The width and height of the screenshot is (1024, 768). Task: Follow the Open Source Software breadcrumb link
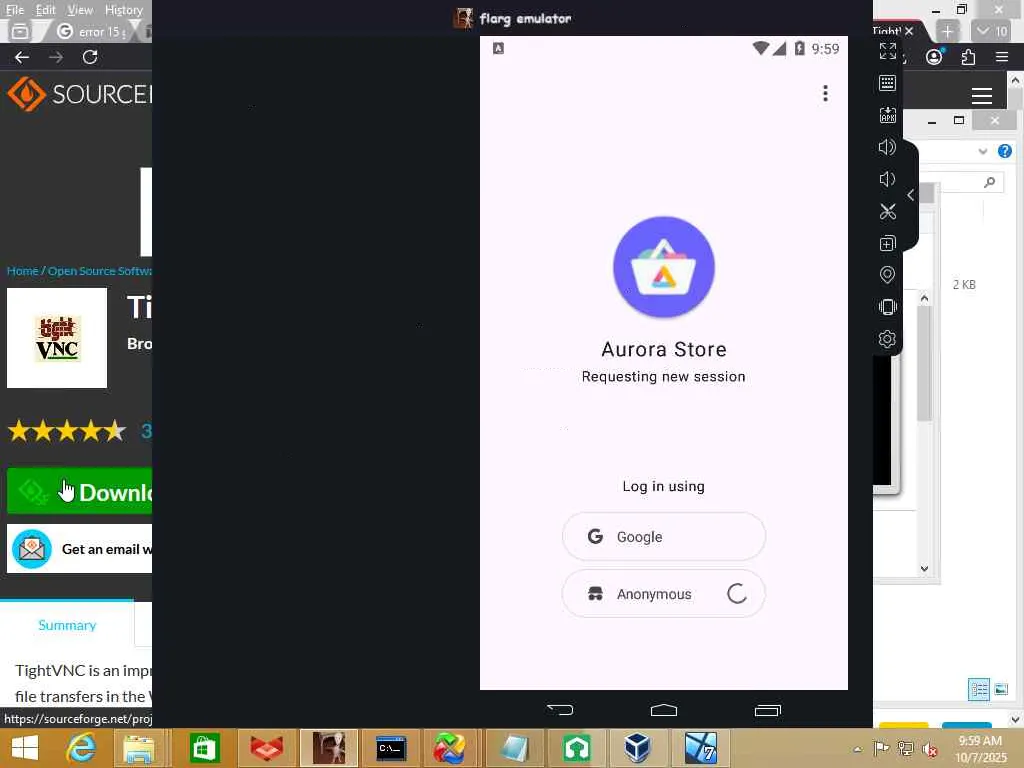coord(100,271)
